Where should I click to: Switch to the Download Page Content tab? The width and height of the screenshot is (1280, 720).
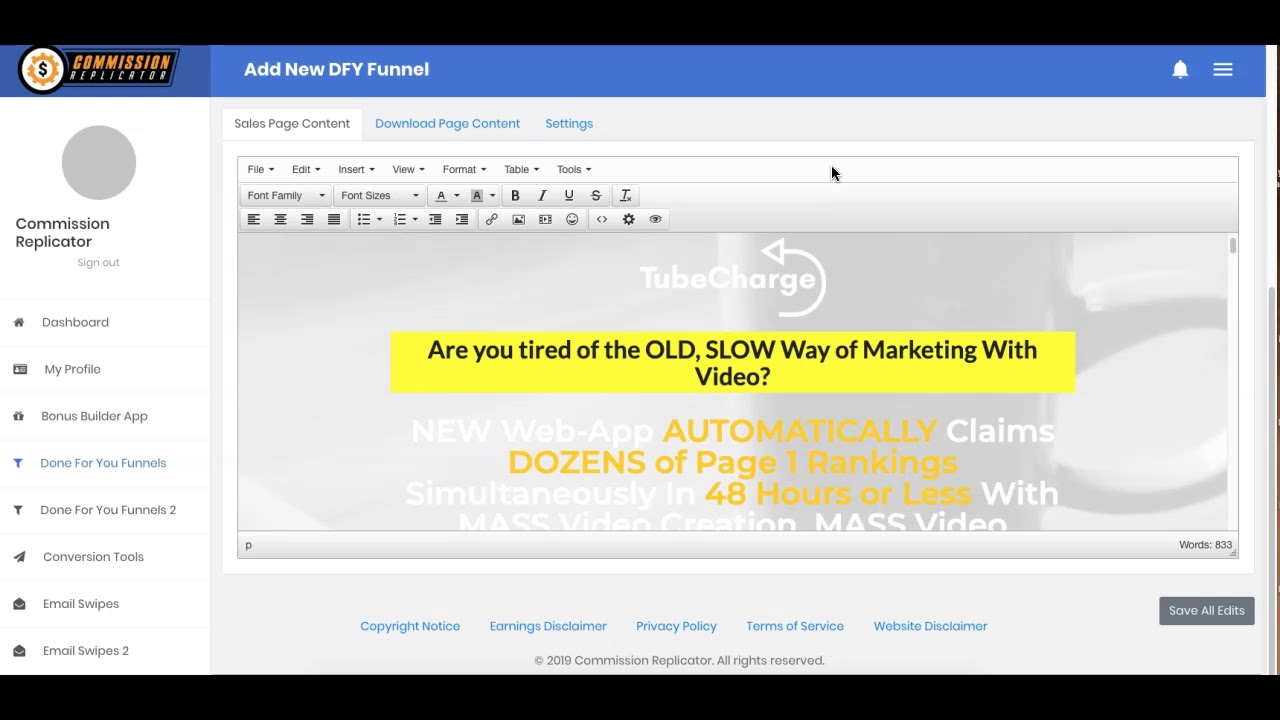click(447, 124)
